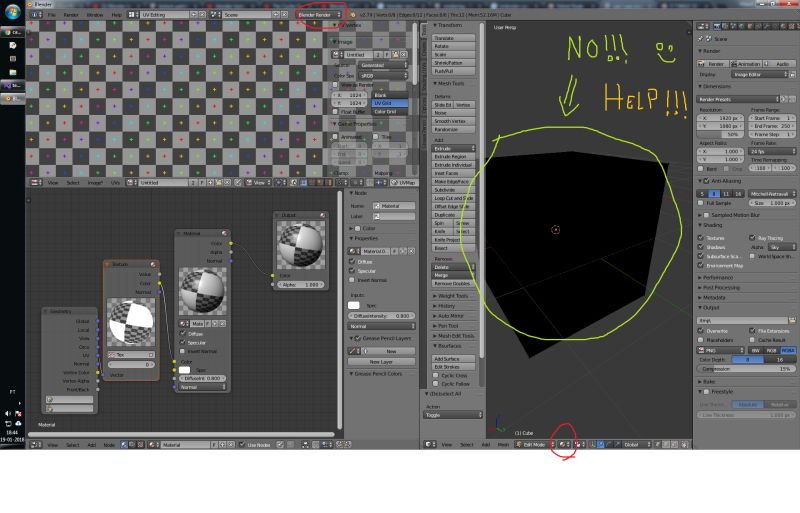The width and height of the screenshot is (800, 513).
Task: Adjust the Compression 15% slider
Action: click(746, 369)
